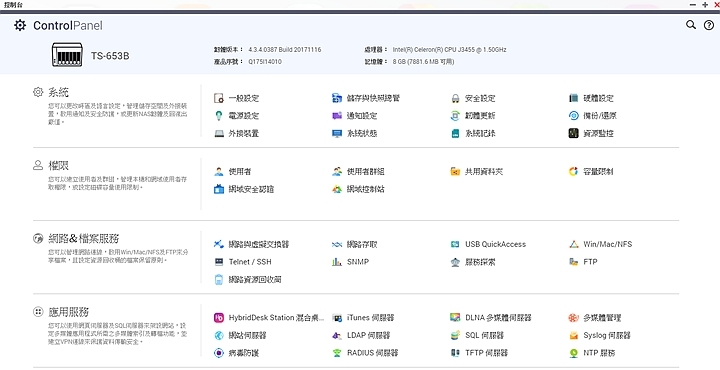Open the SNMP chart icon
This screenshot has height=370, width=720.
tap(337, 262)
